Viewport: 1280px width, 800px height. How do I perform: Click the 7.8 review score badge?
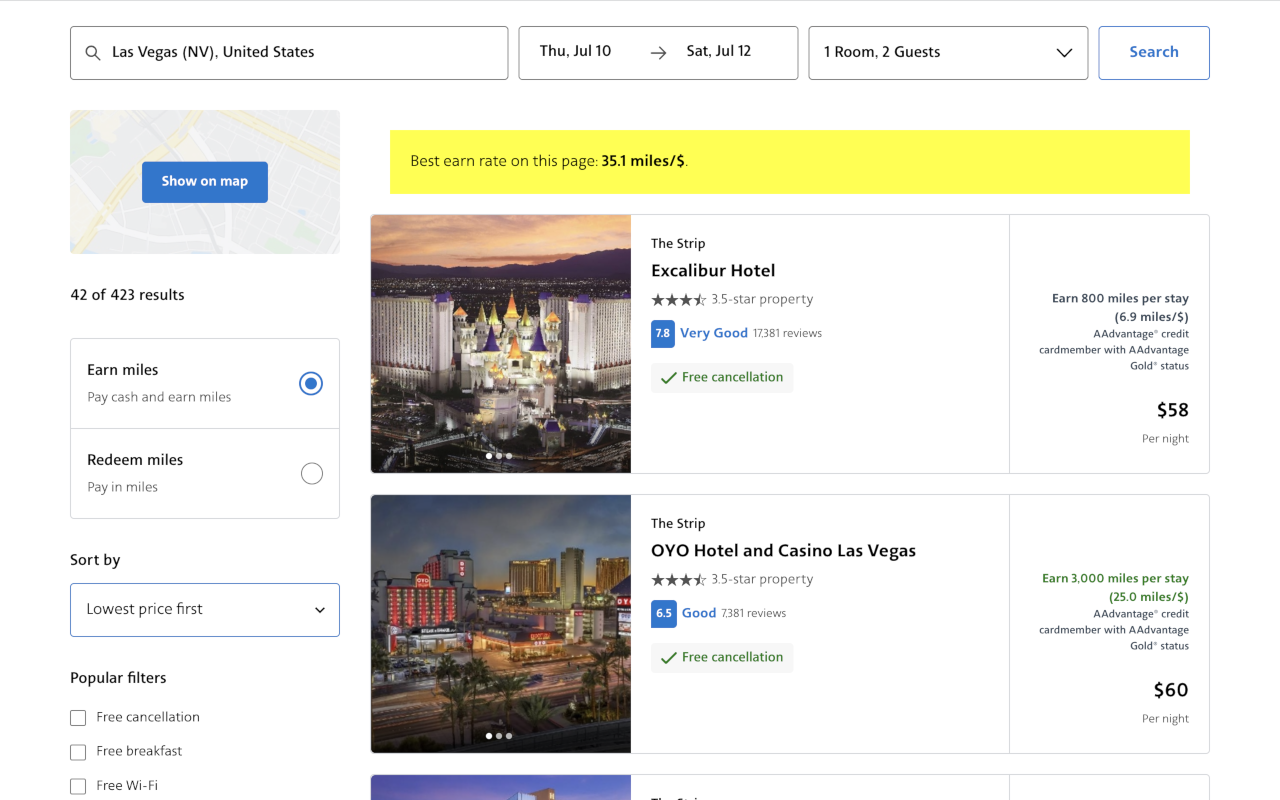tap(662, 334)
